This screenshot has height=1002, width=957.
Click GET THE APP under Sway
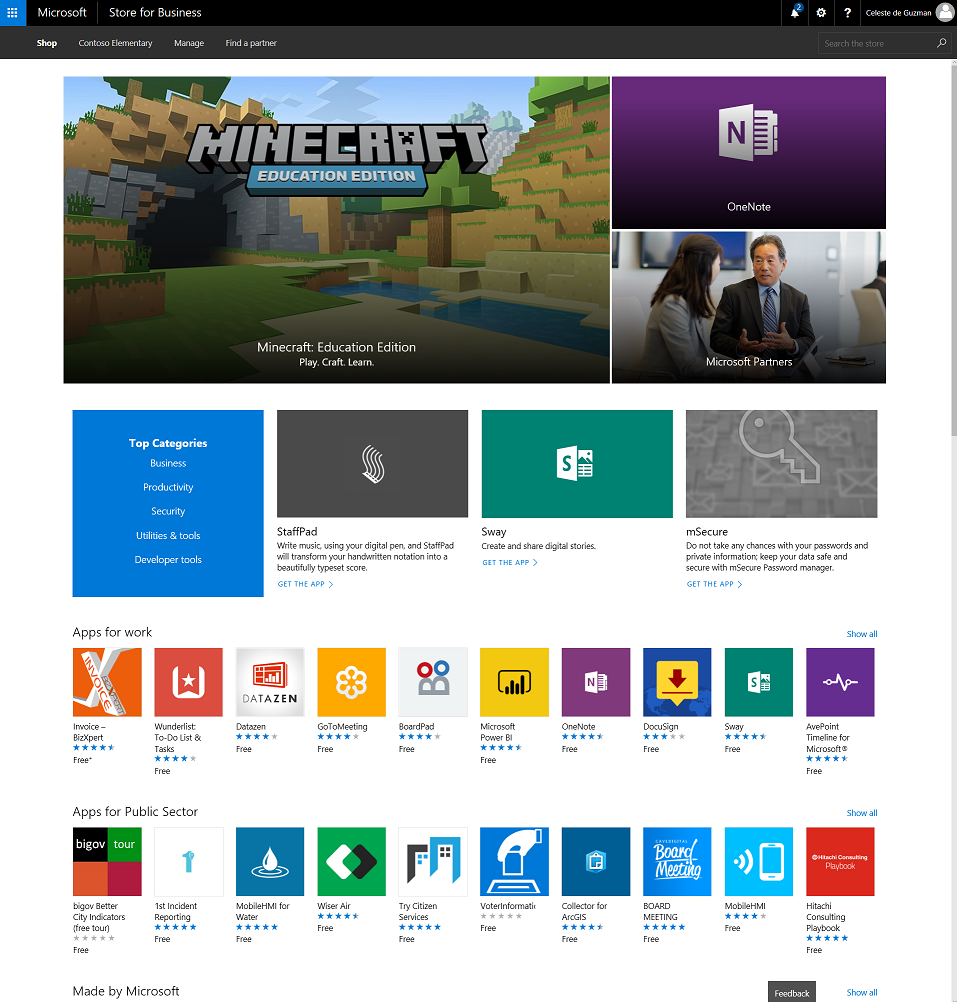pos(510,562)
